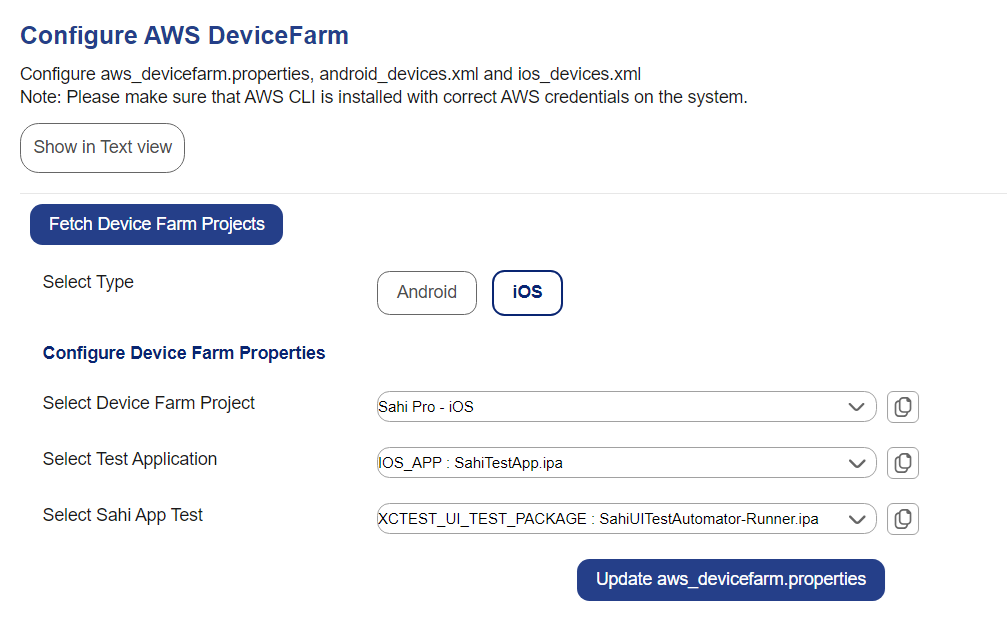Click the XCTEST_UI_TEST_PACKAGE runner selection
Screen dimensions: 1007x618
[x=598, y=519]
